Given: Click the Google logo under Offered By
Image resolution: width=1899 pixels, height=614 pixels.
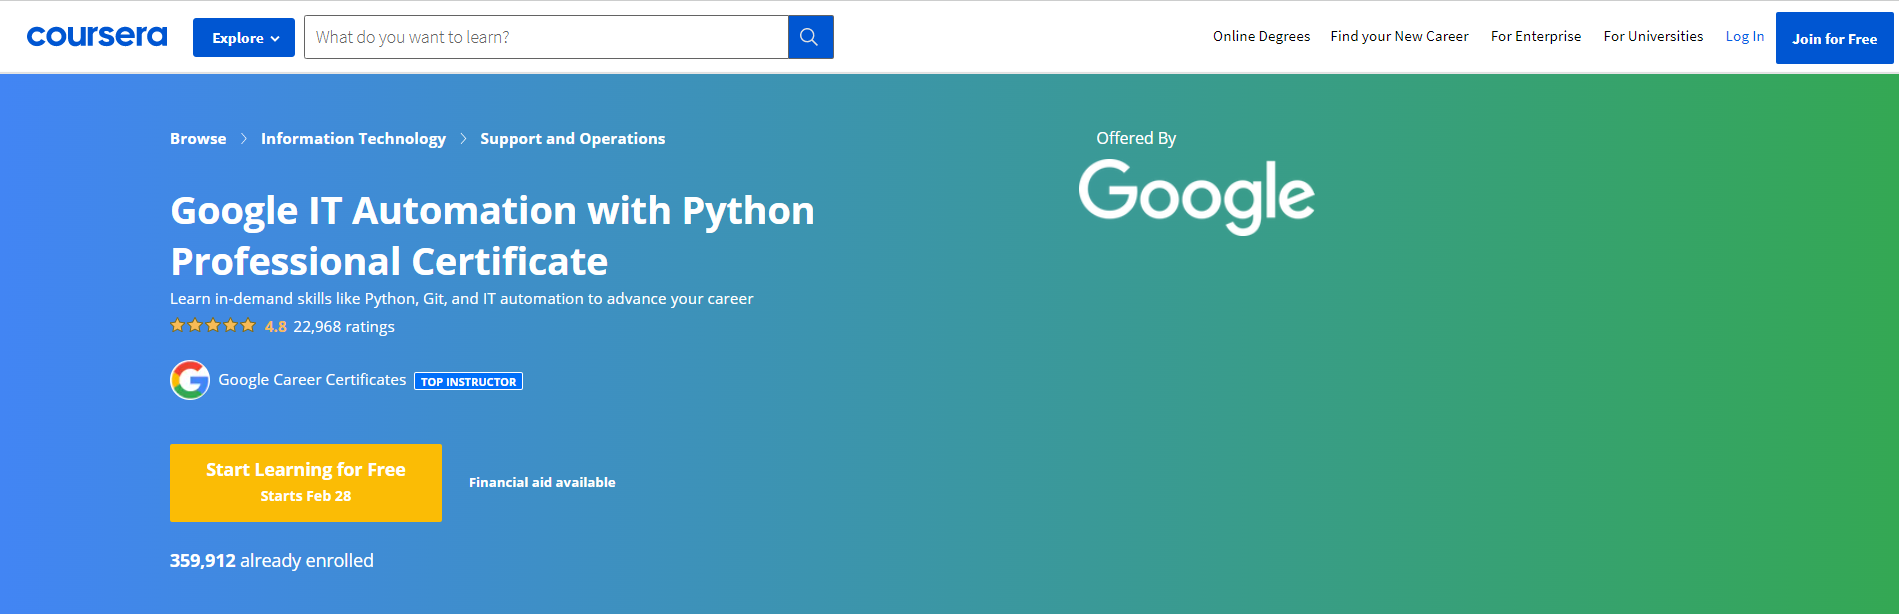Looking at the screenshot, I should click(1196, 197).
